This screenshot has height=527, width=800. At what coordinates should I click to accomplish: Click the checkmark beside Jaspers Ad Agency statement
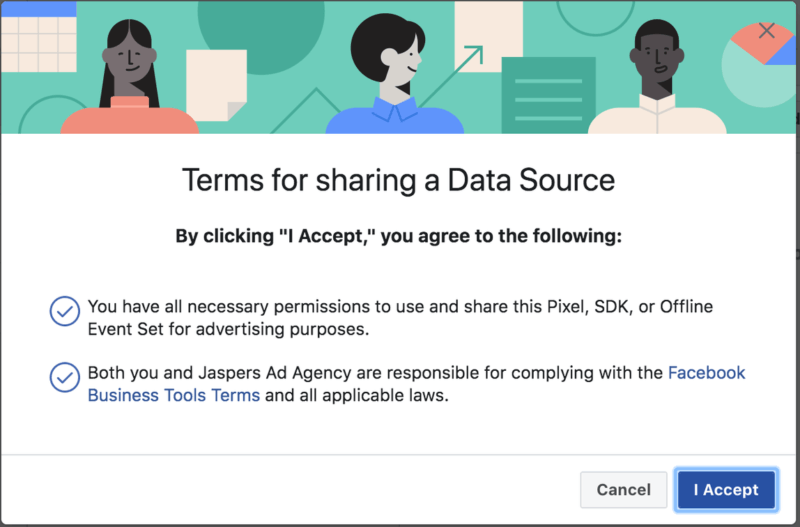pos(65,378)
